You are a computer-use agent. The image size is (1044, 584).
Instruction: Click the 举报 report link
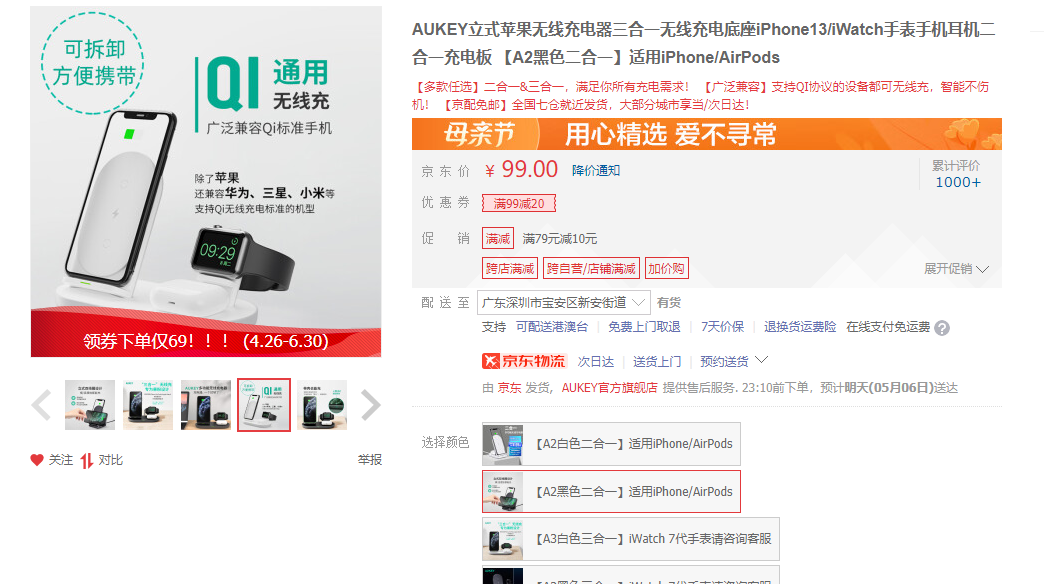click(370, 460)
